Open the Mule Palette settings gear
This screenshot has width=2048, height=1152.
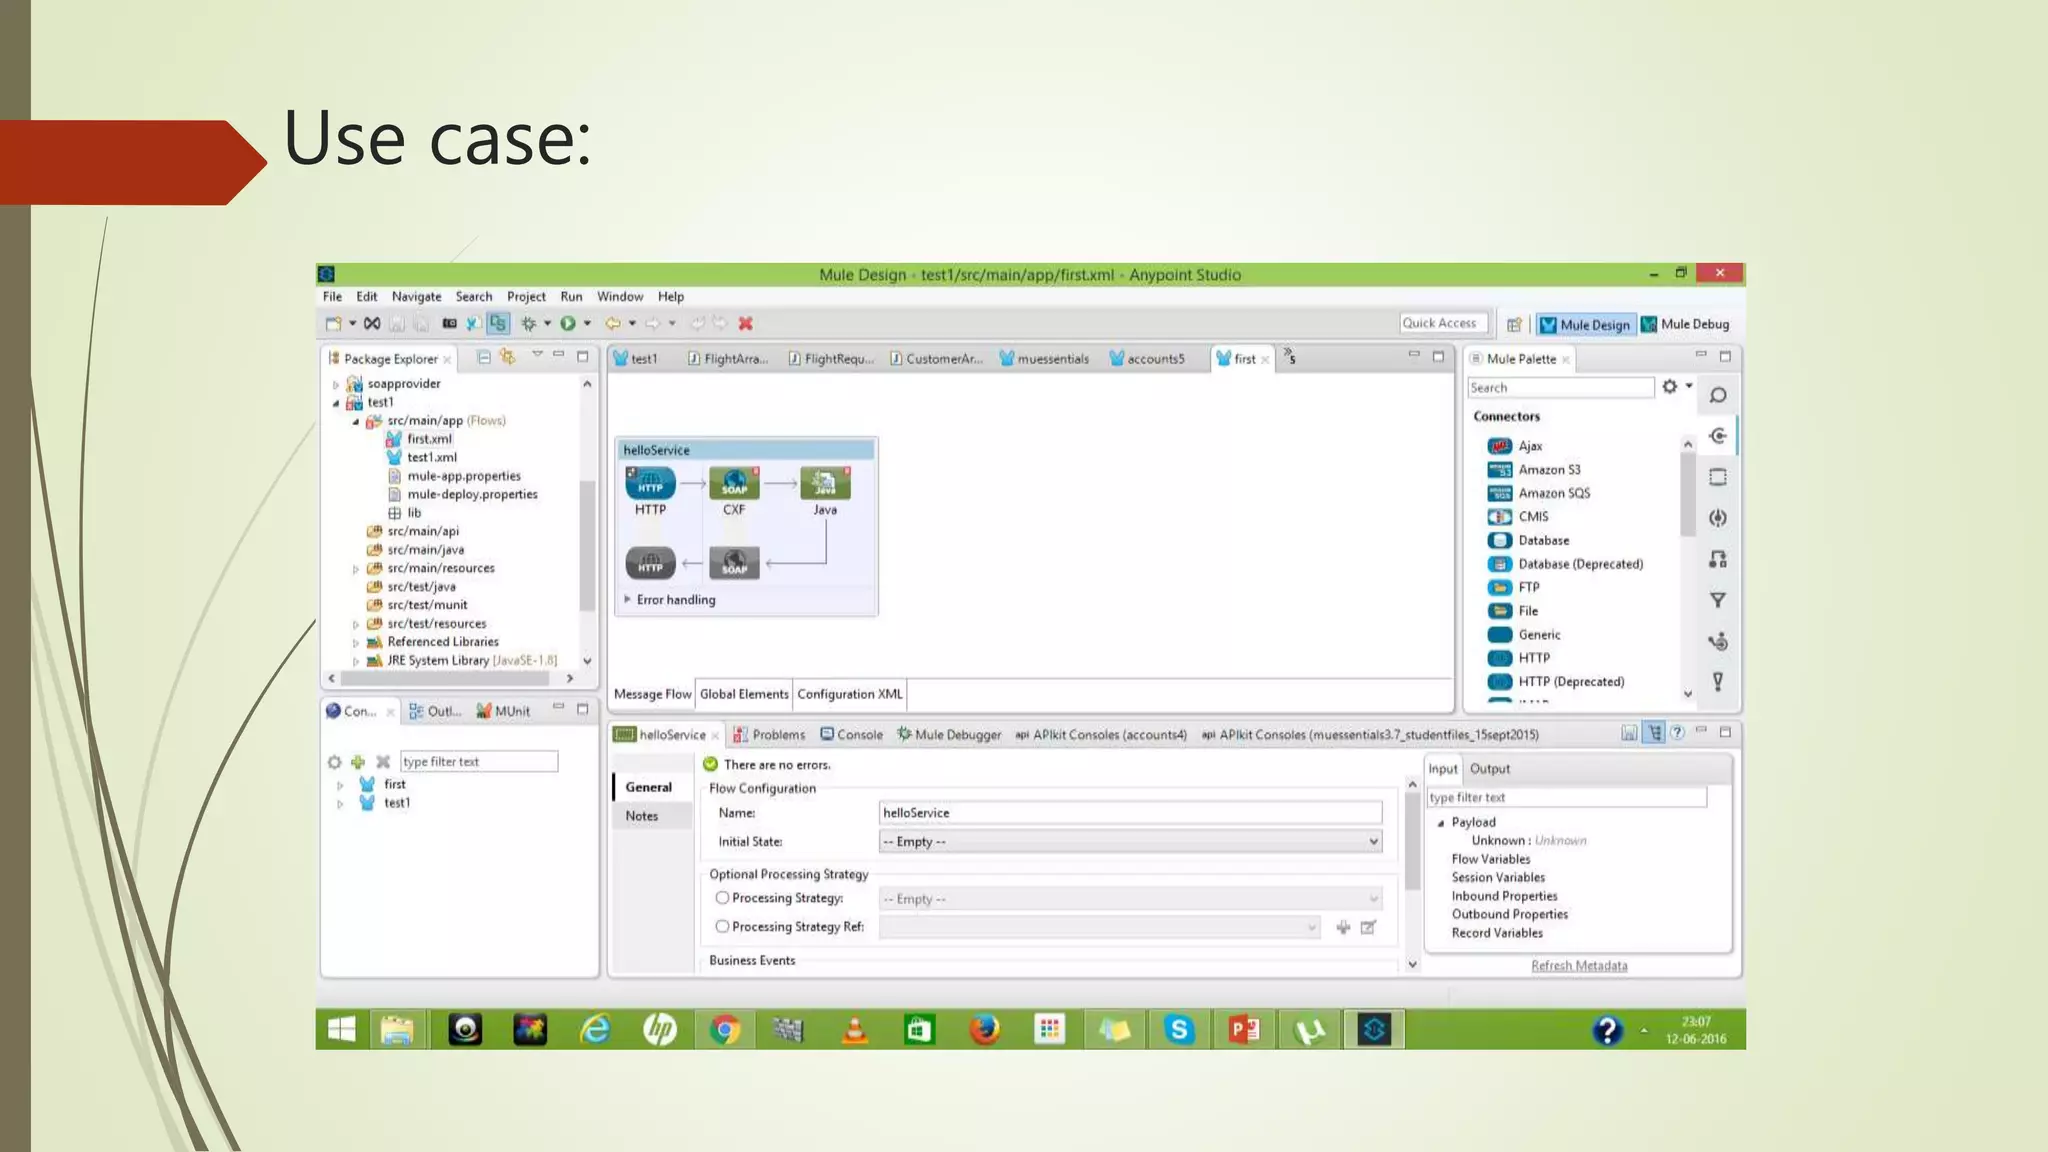(x=1670, y=387)
